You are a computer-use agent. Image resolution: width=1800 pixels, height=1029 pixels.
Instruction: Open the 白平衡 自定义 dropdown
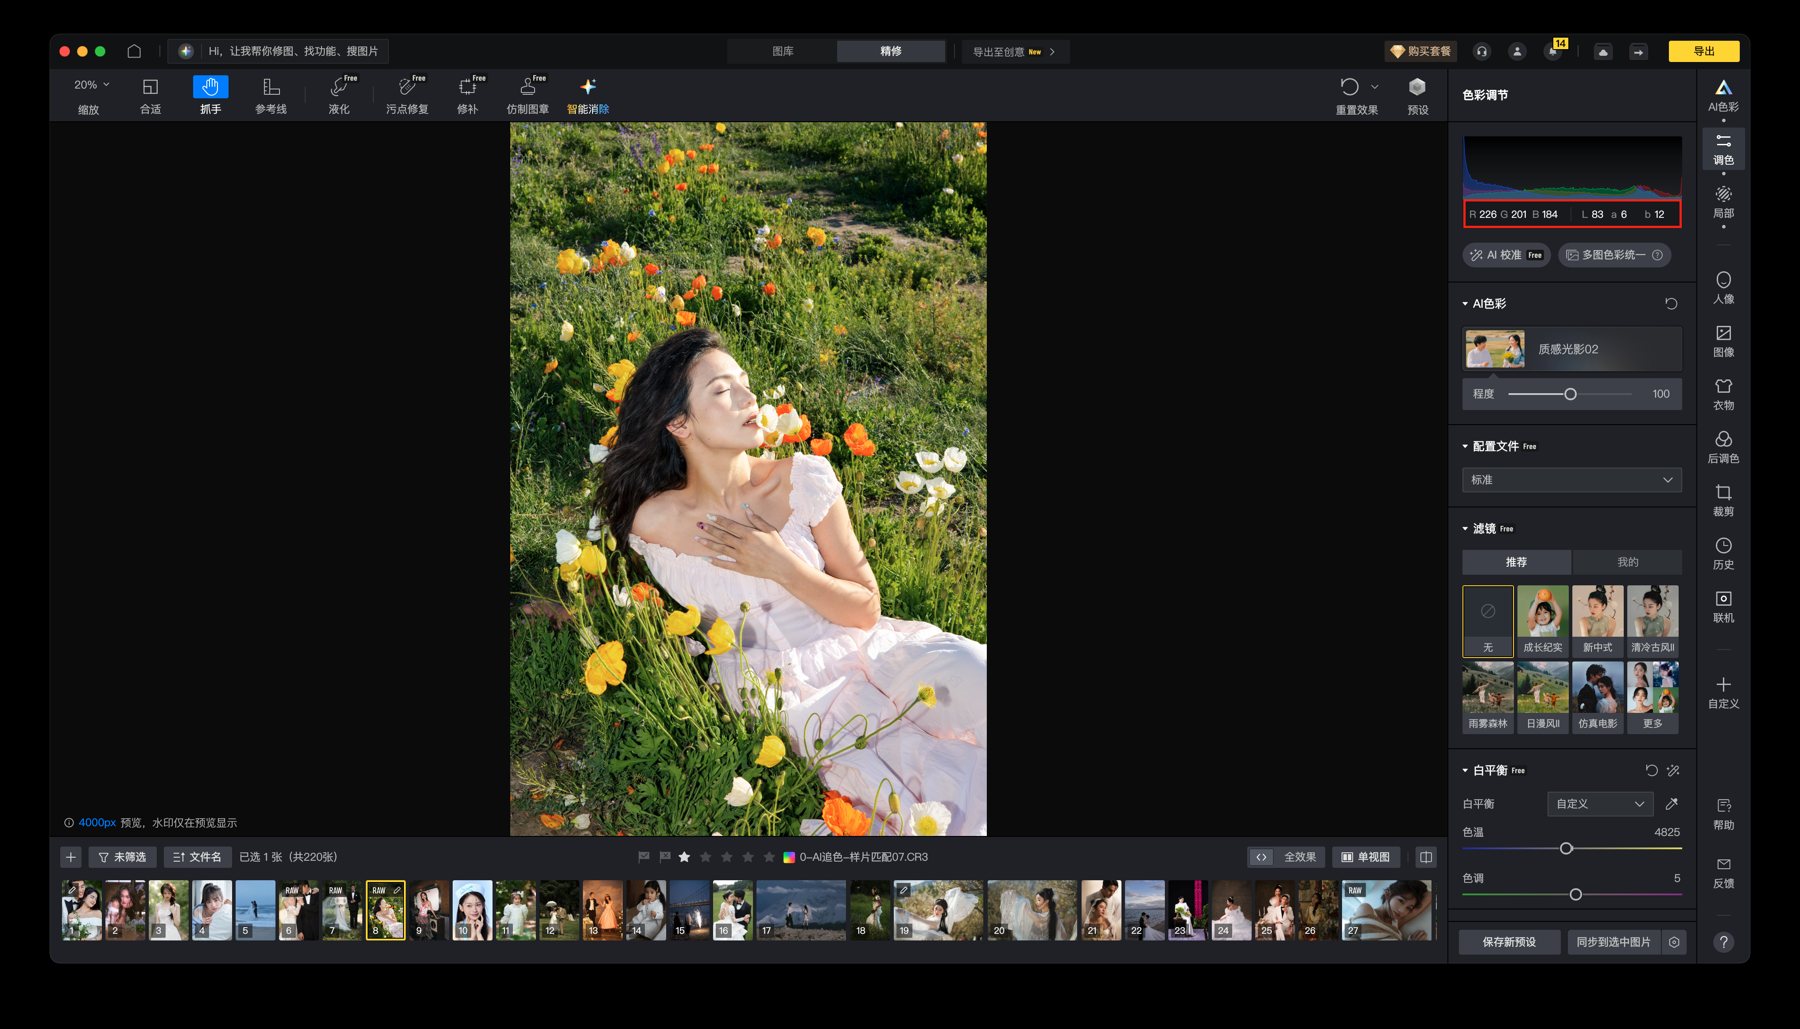pos(1599,804)
